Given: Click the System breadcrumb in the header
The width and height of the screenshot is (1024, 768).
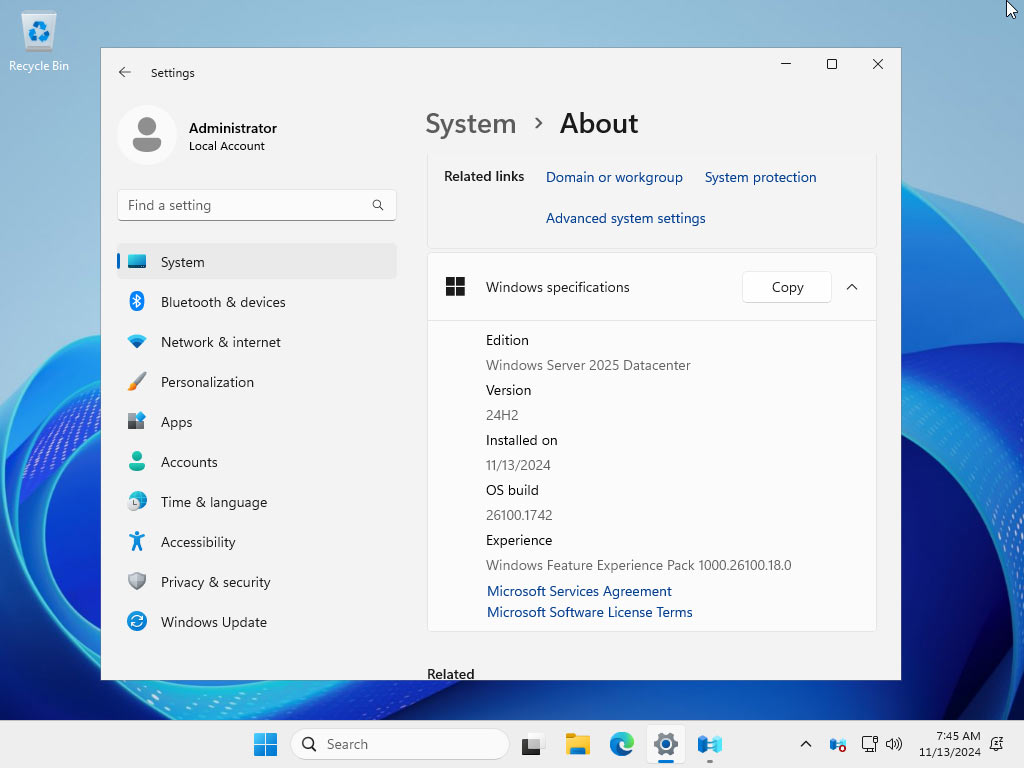Looking at the screenshot, I should (x=471, y=123).
